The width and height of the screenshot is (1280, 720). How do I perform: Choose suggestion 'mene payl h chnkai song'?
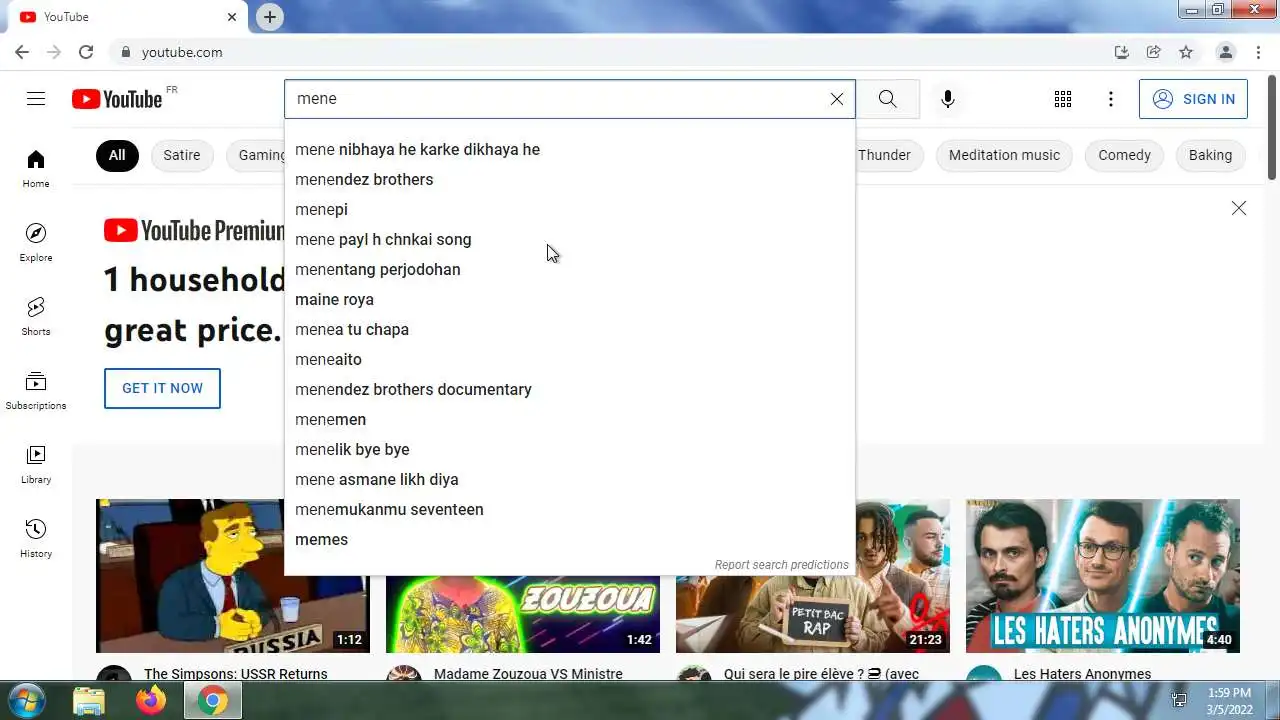click(x=570, y=240)
